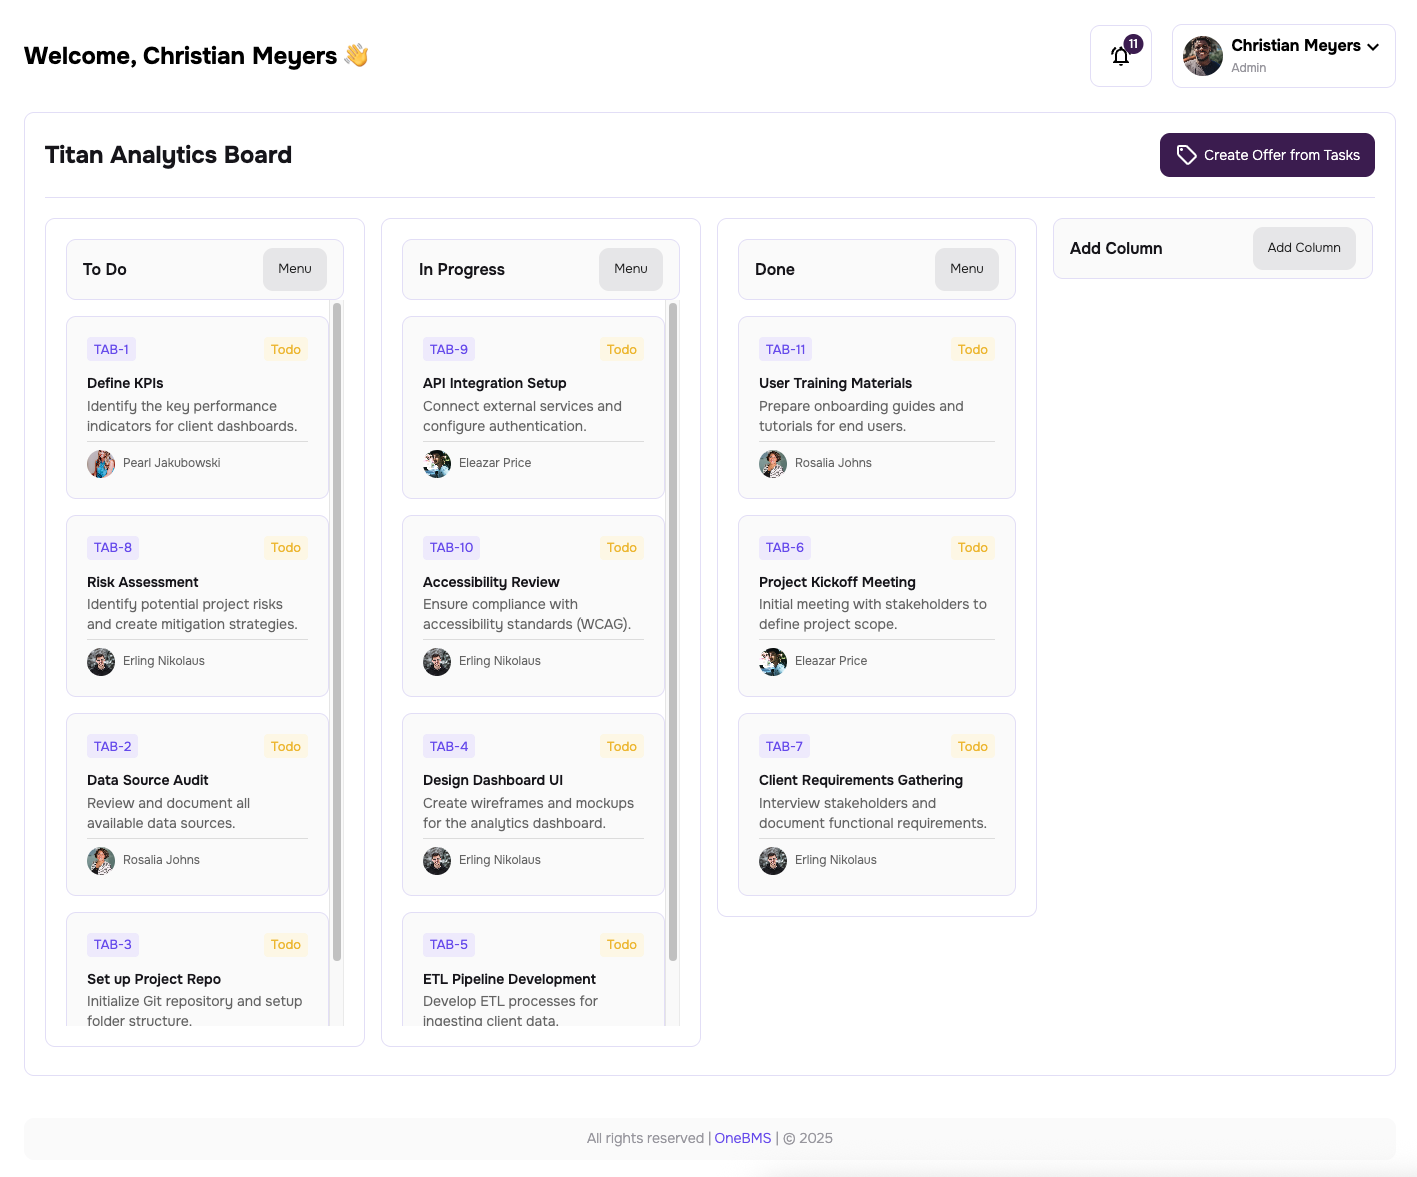
Task: Click the TAB-11 badge on User Training Materials
Action: (x=784, y=349)
